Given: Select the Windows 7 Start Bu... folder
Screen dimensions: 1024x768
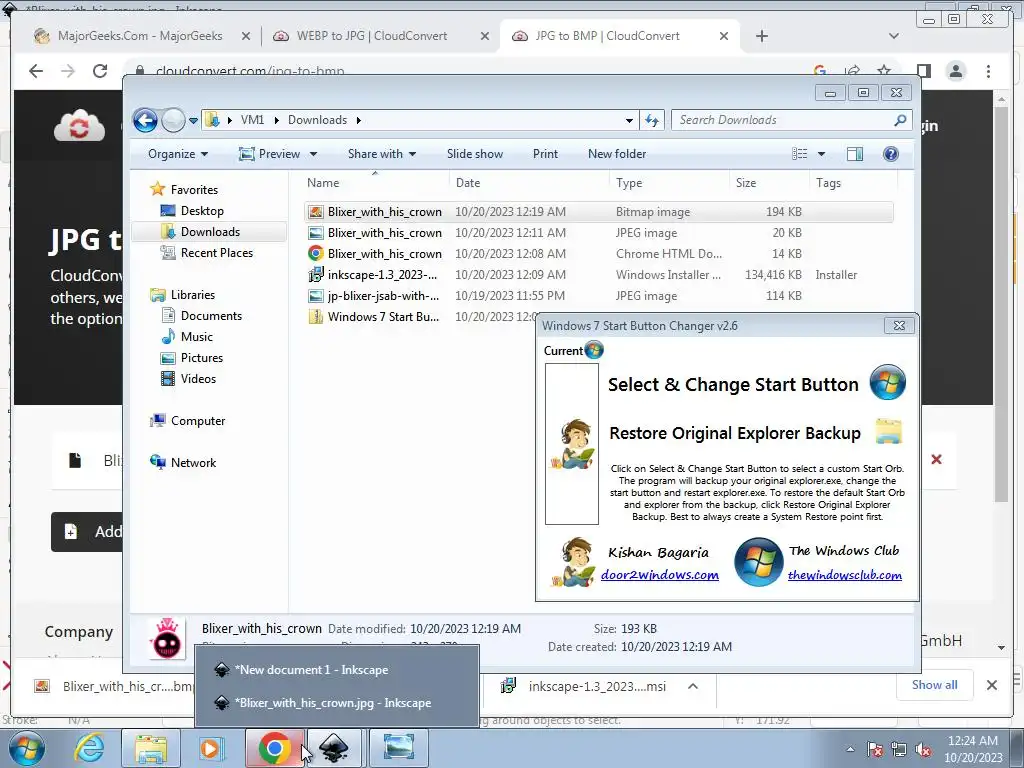Looking at the screenshot, I should 383,317.
